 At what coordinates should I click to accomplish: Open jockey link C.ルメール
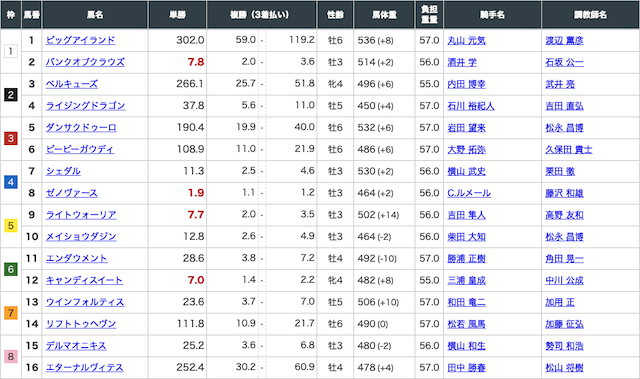(x=469, y=193)
